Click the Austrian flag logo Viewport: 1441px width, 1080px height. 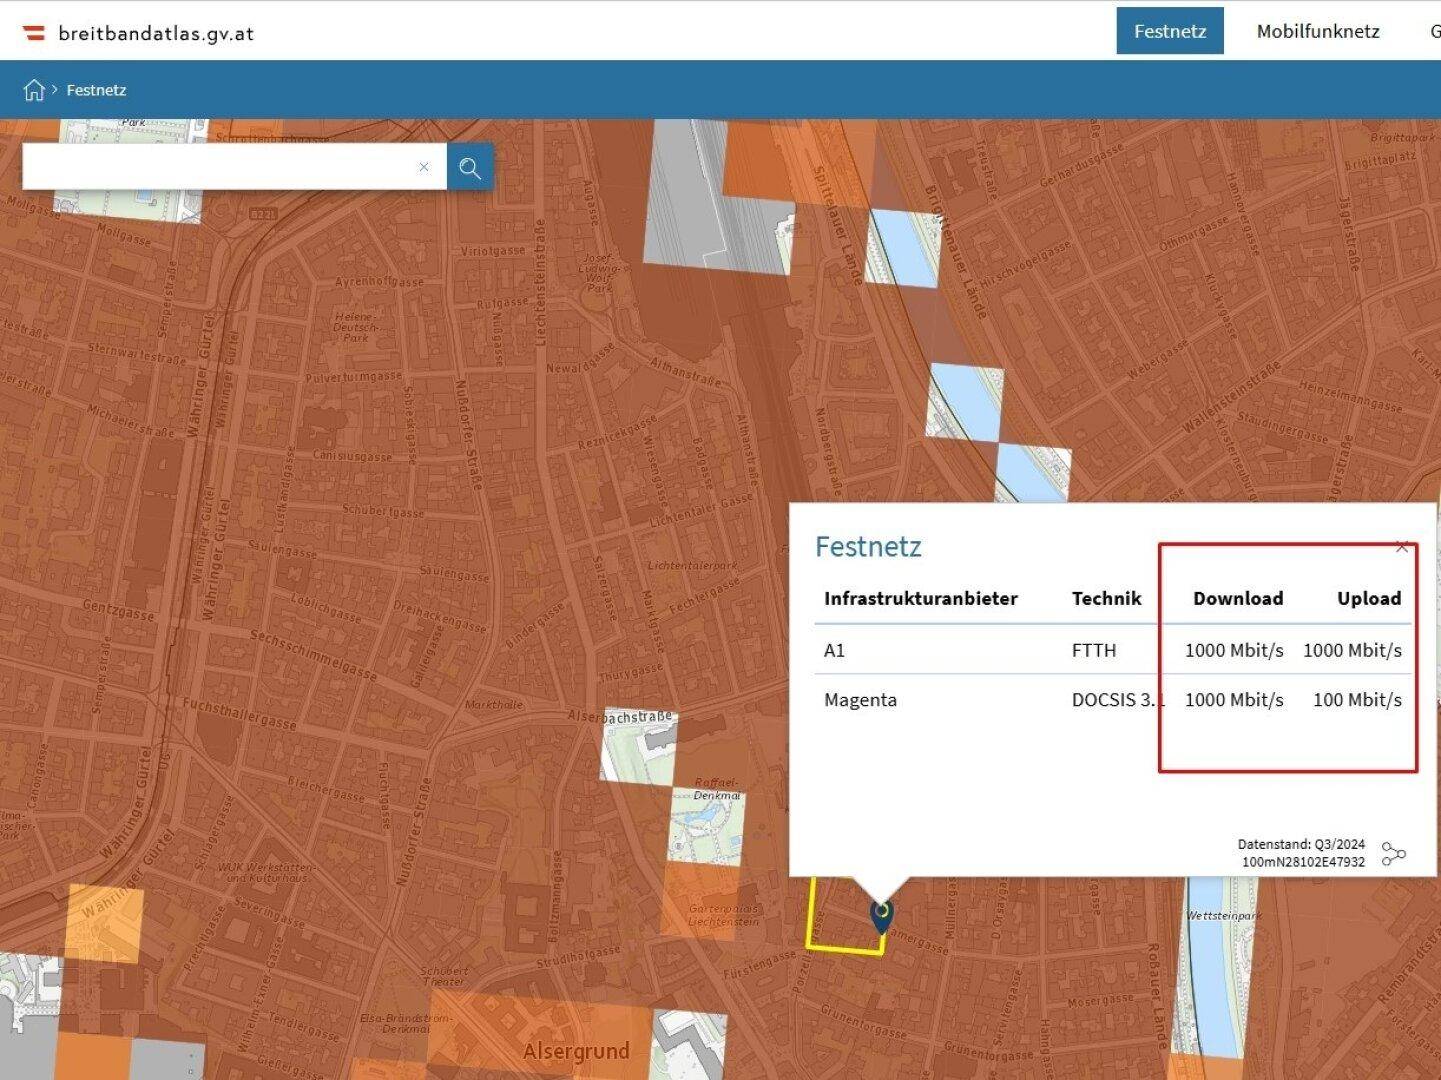point(34,33)
